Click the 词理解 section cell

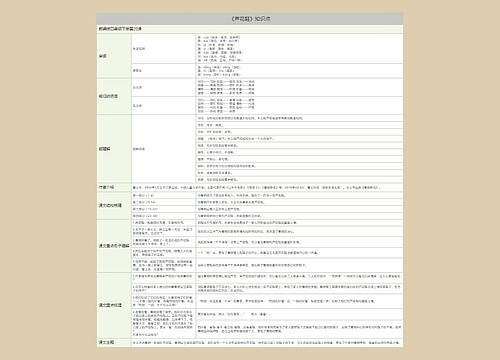[x=114, y=149]
